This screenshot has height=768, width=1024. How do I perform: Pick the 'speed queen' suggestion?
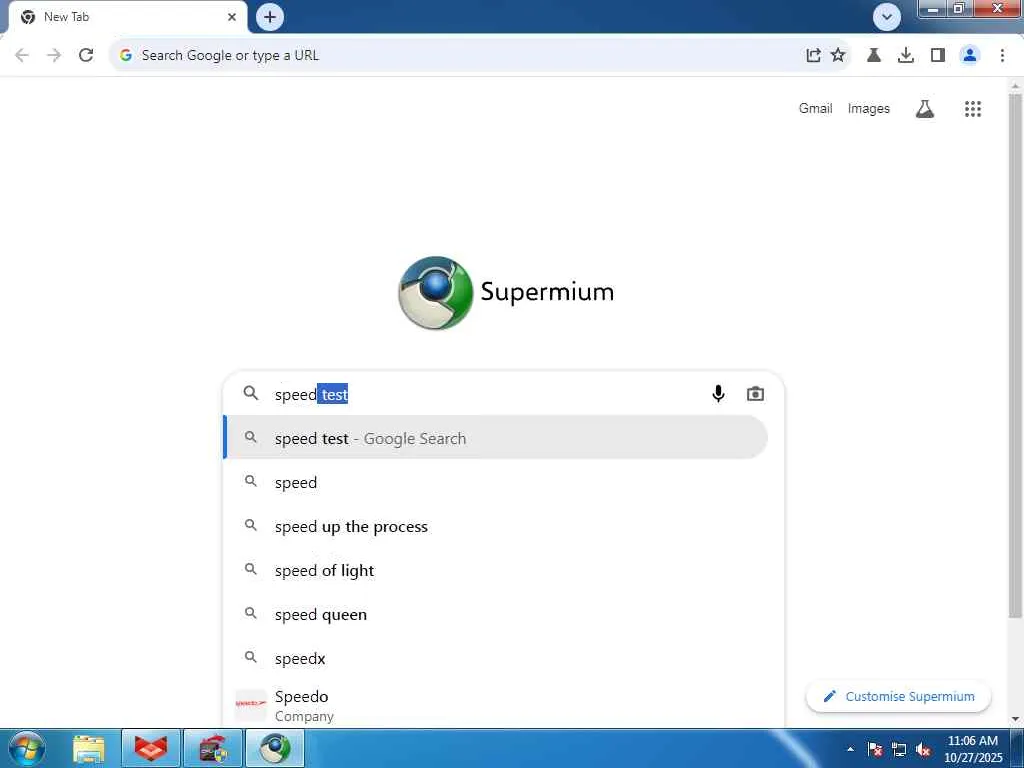tap(496, 614)
